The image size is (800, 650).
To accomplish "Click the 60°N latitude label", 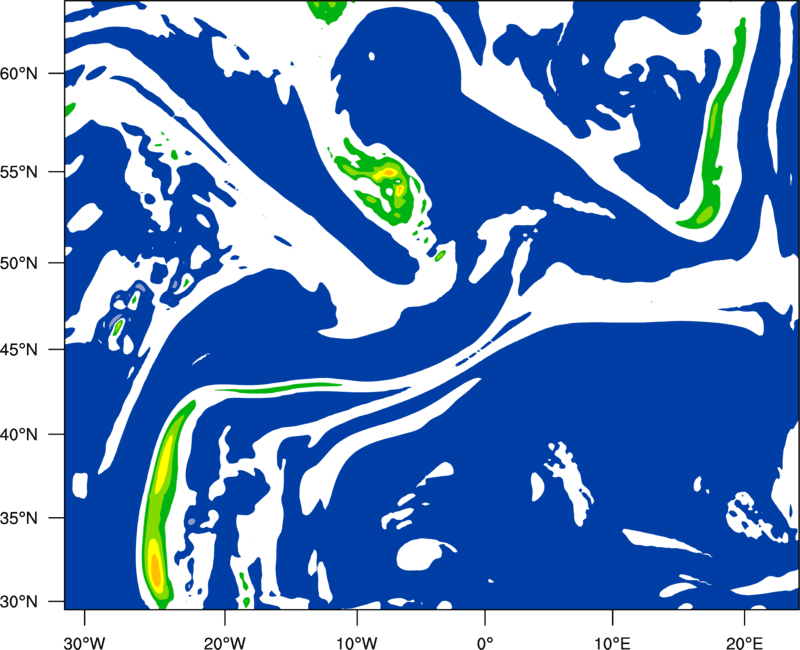I will point(19,73).
